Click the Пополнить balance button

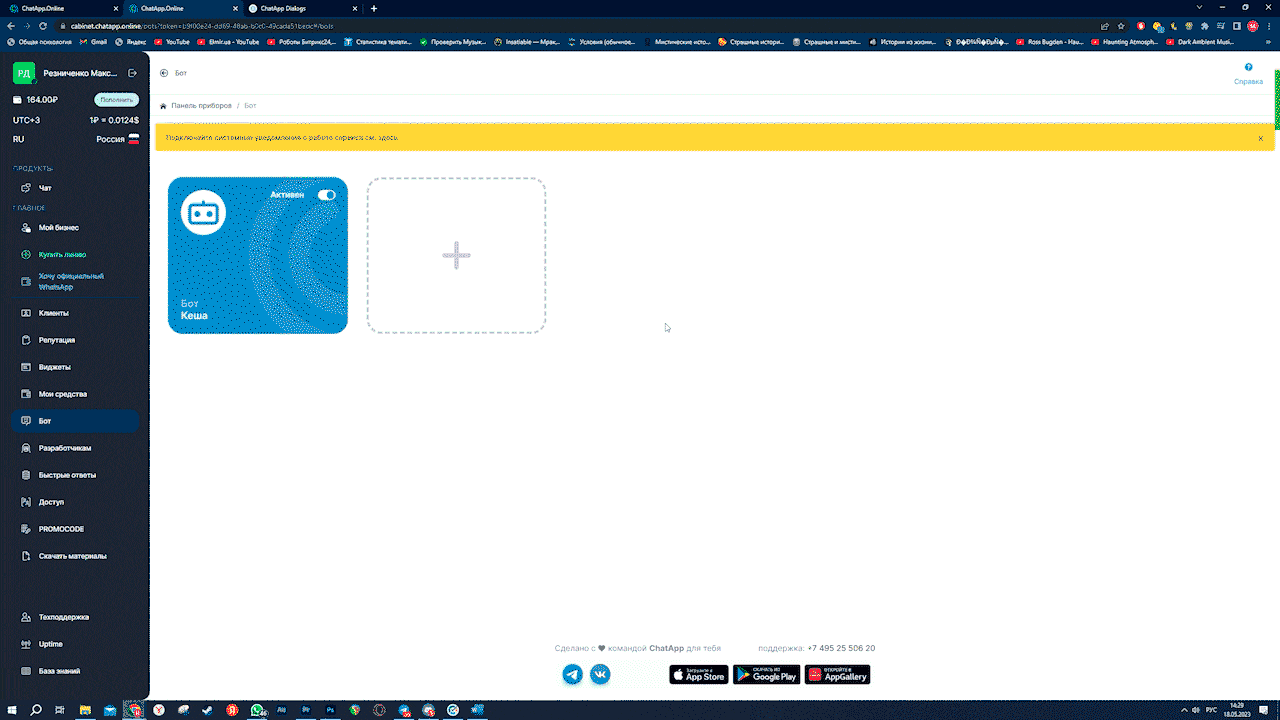tap(116, 100)
